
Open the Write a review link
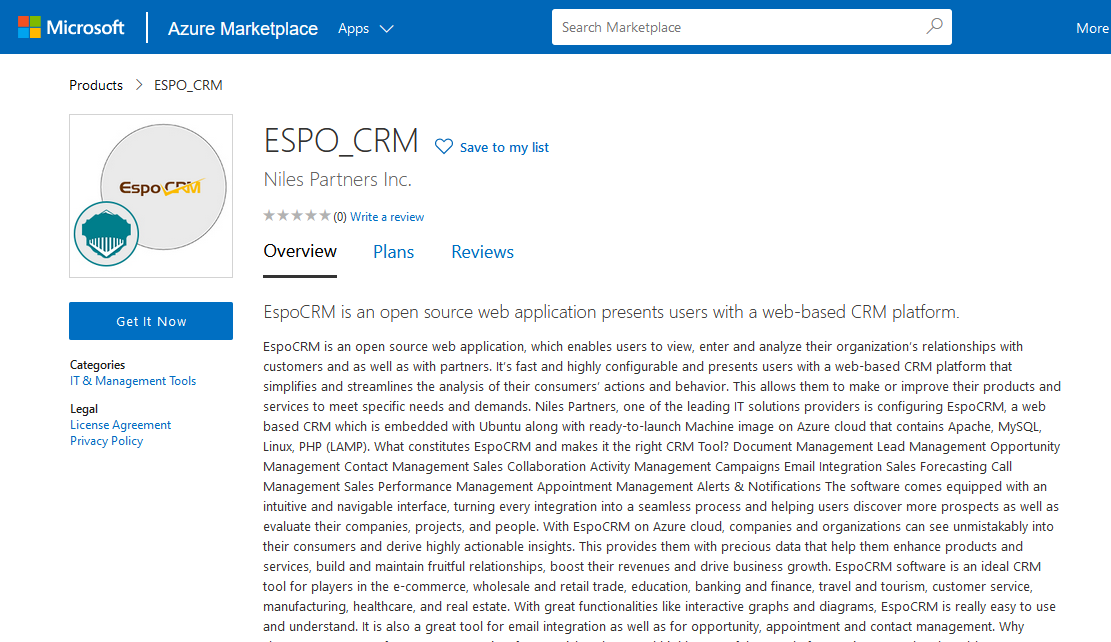point(387,217)
